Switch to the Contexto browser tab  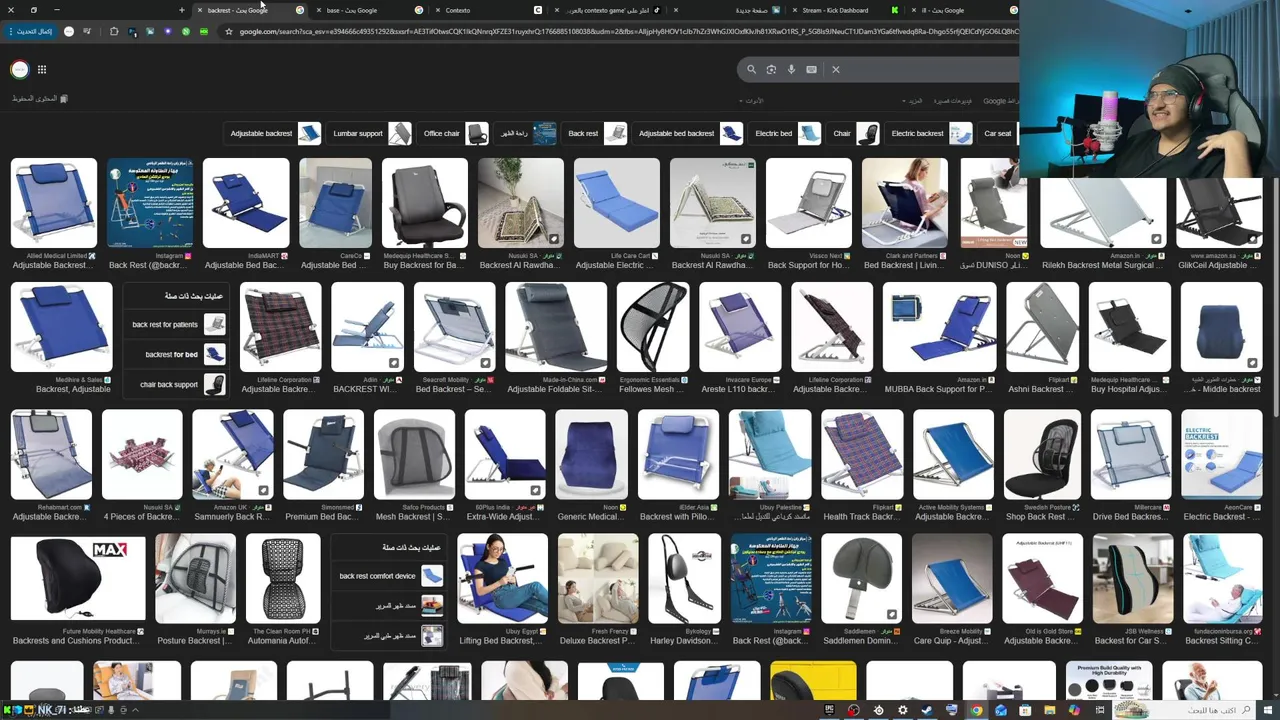pyautogui.click(x=486, y=10)
